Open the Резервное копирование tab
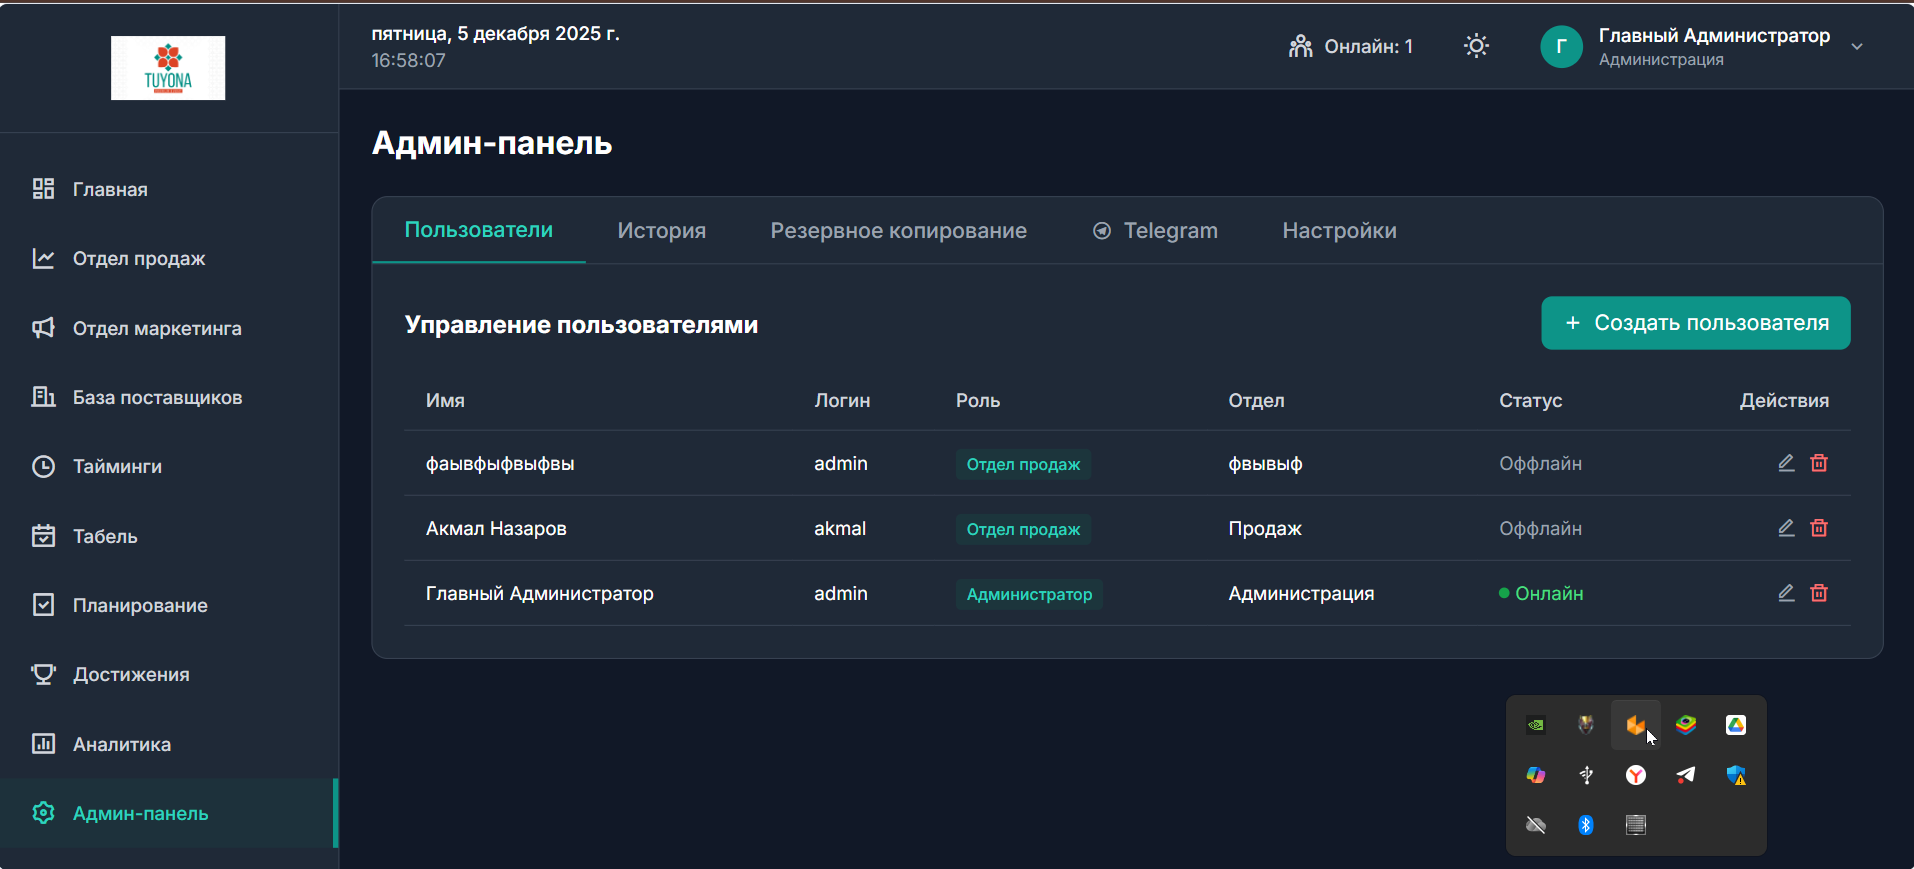The width and height of the screenshot is (1914, 869). click(898, 231)
